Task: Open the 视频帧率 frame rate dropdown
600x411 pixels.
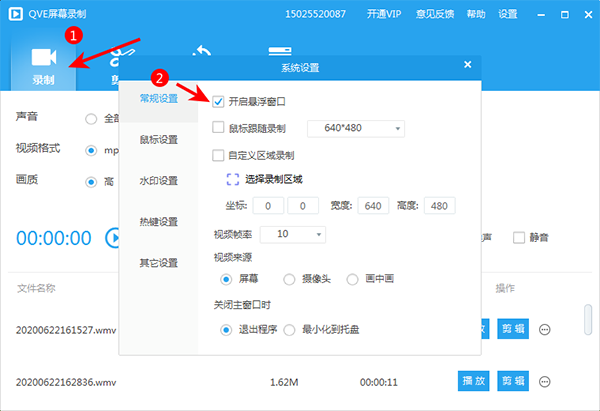Action: pyautogui.click(x=318, y=234)
